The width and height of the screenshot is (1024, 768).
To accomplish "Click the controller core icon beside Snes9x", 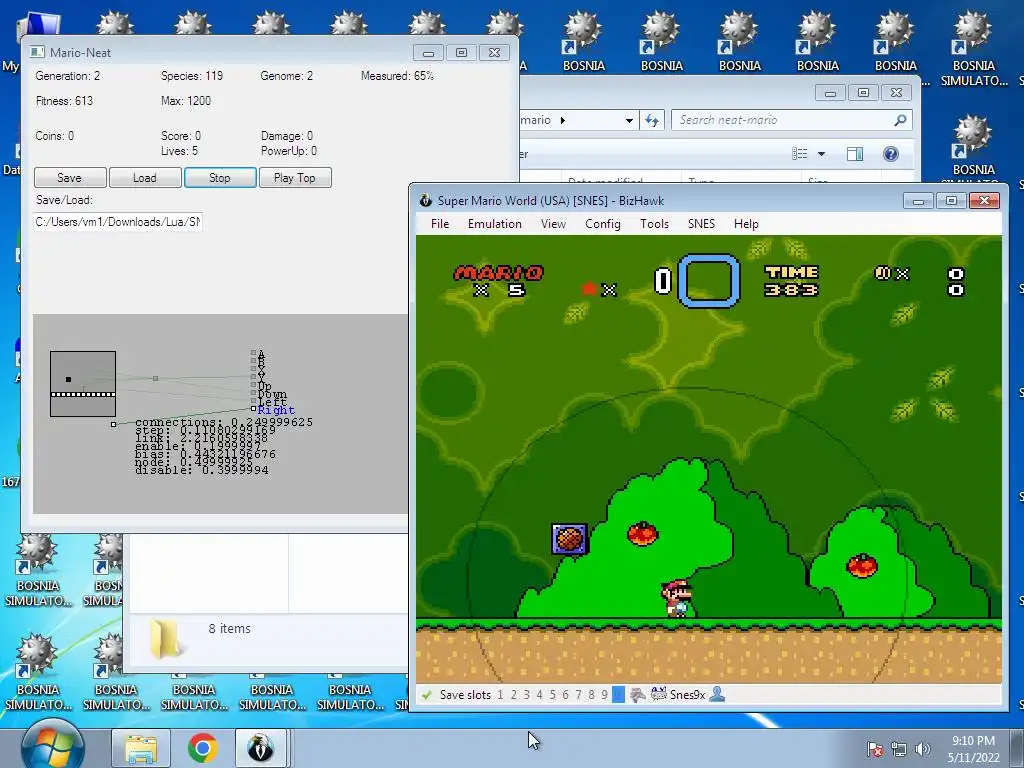I will pyautogui.click(x=658, y=694).
